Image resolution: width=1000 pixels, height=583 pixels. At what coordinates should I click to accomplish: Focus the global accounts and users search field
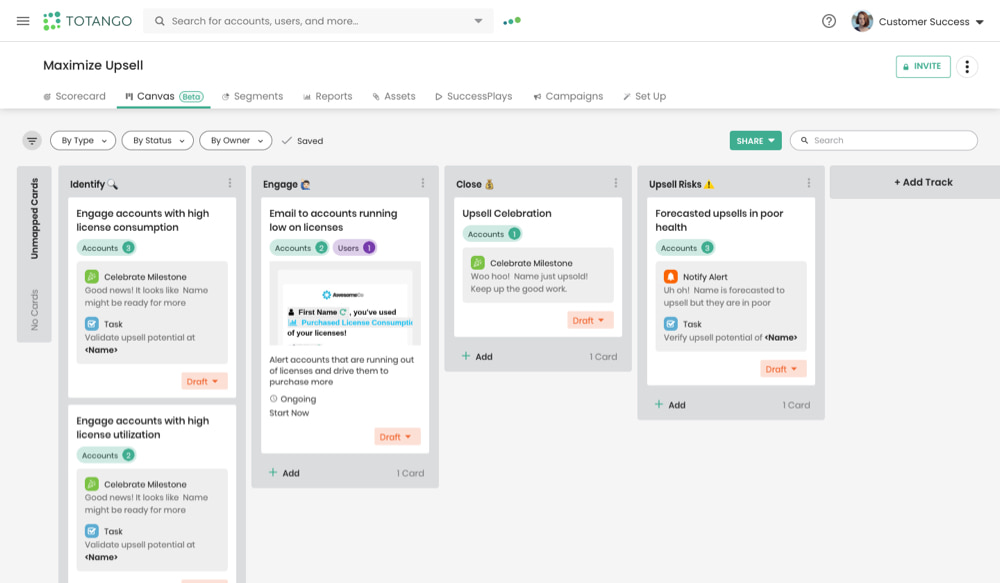[318, 21]
